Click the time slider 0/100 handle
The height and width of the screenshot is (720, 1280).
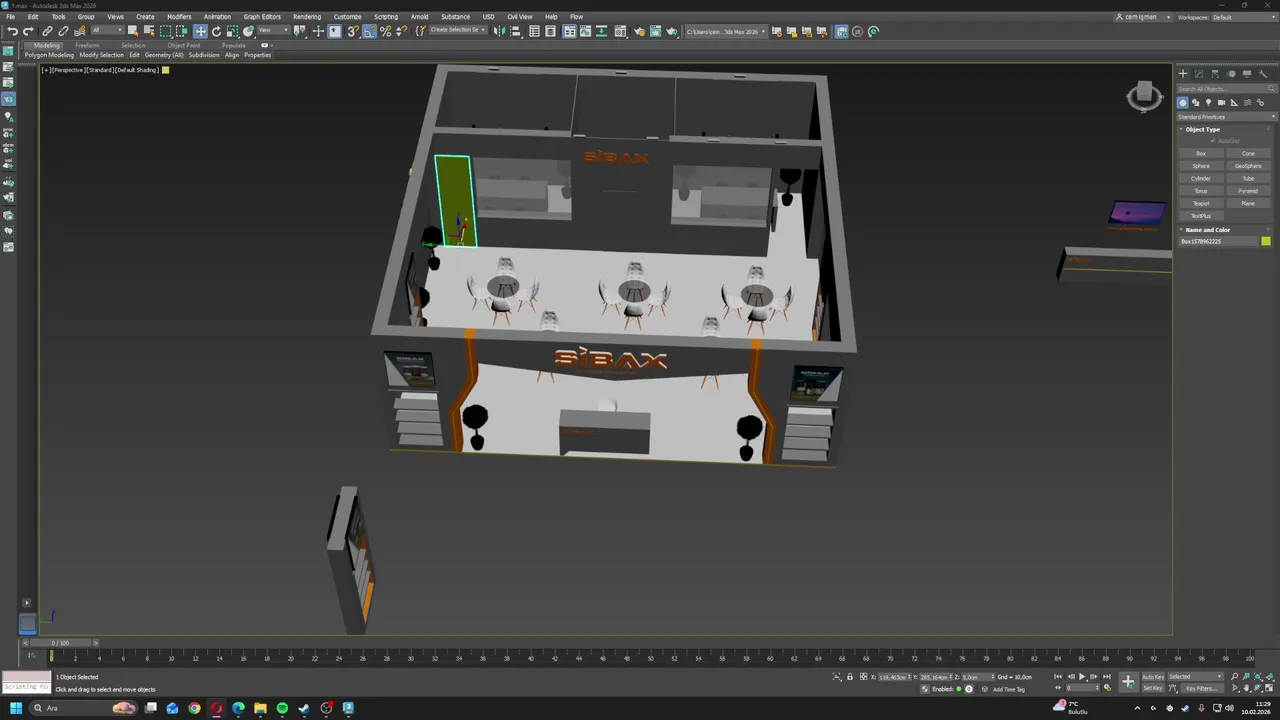click(61, 643)
